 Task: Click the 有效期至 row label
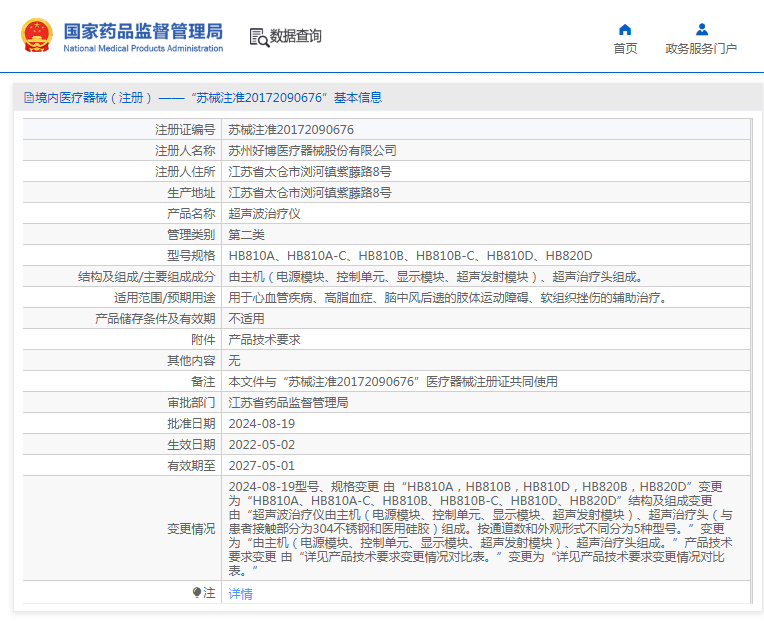pos(191,465)
